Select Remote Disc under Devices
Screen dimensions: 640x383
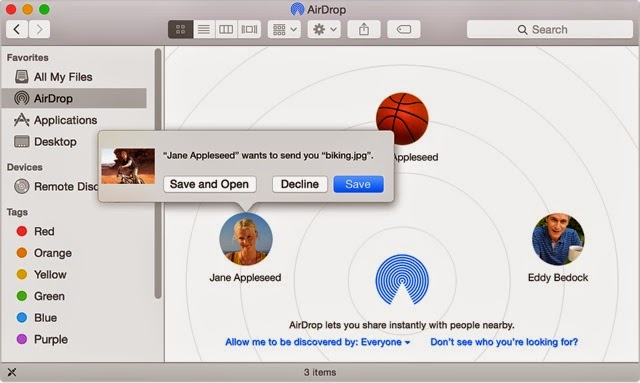pyautogui.click(x=51, y=187)
